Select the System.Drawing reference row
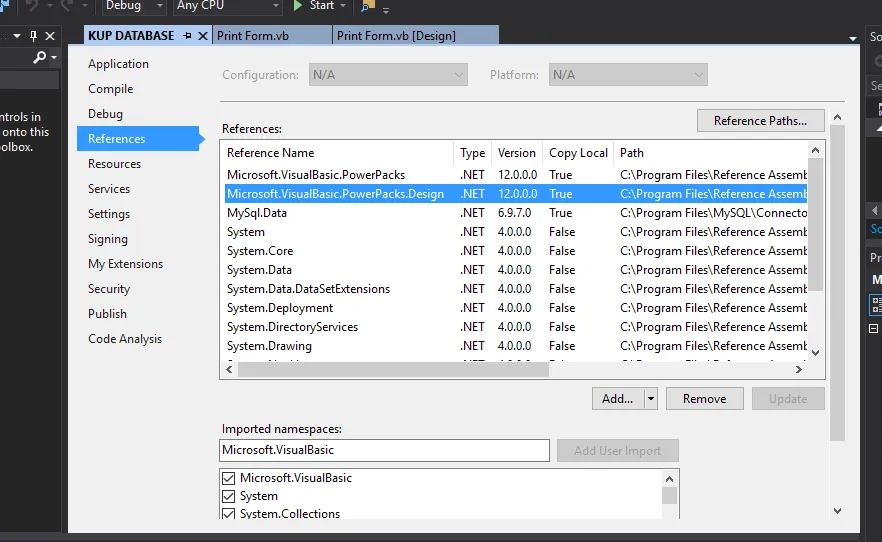 coord(516,346)
